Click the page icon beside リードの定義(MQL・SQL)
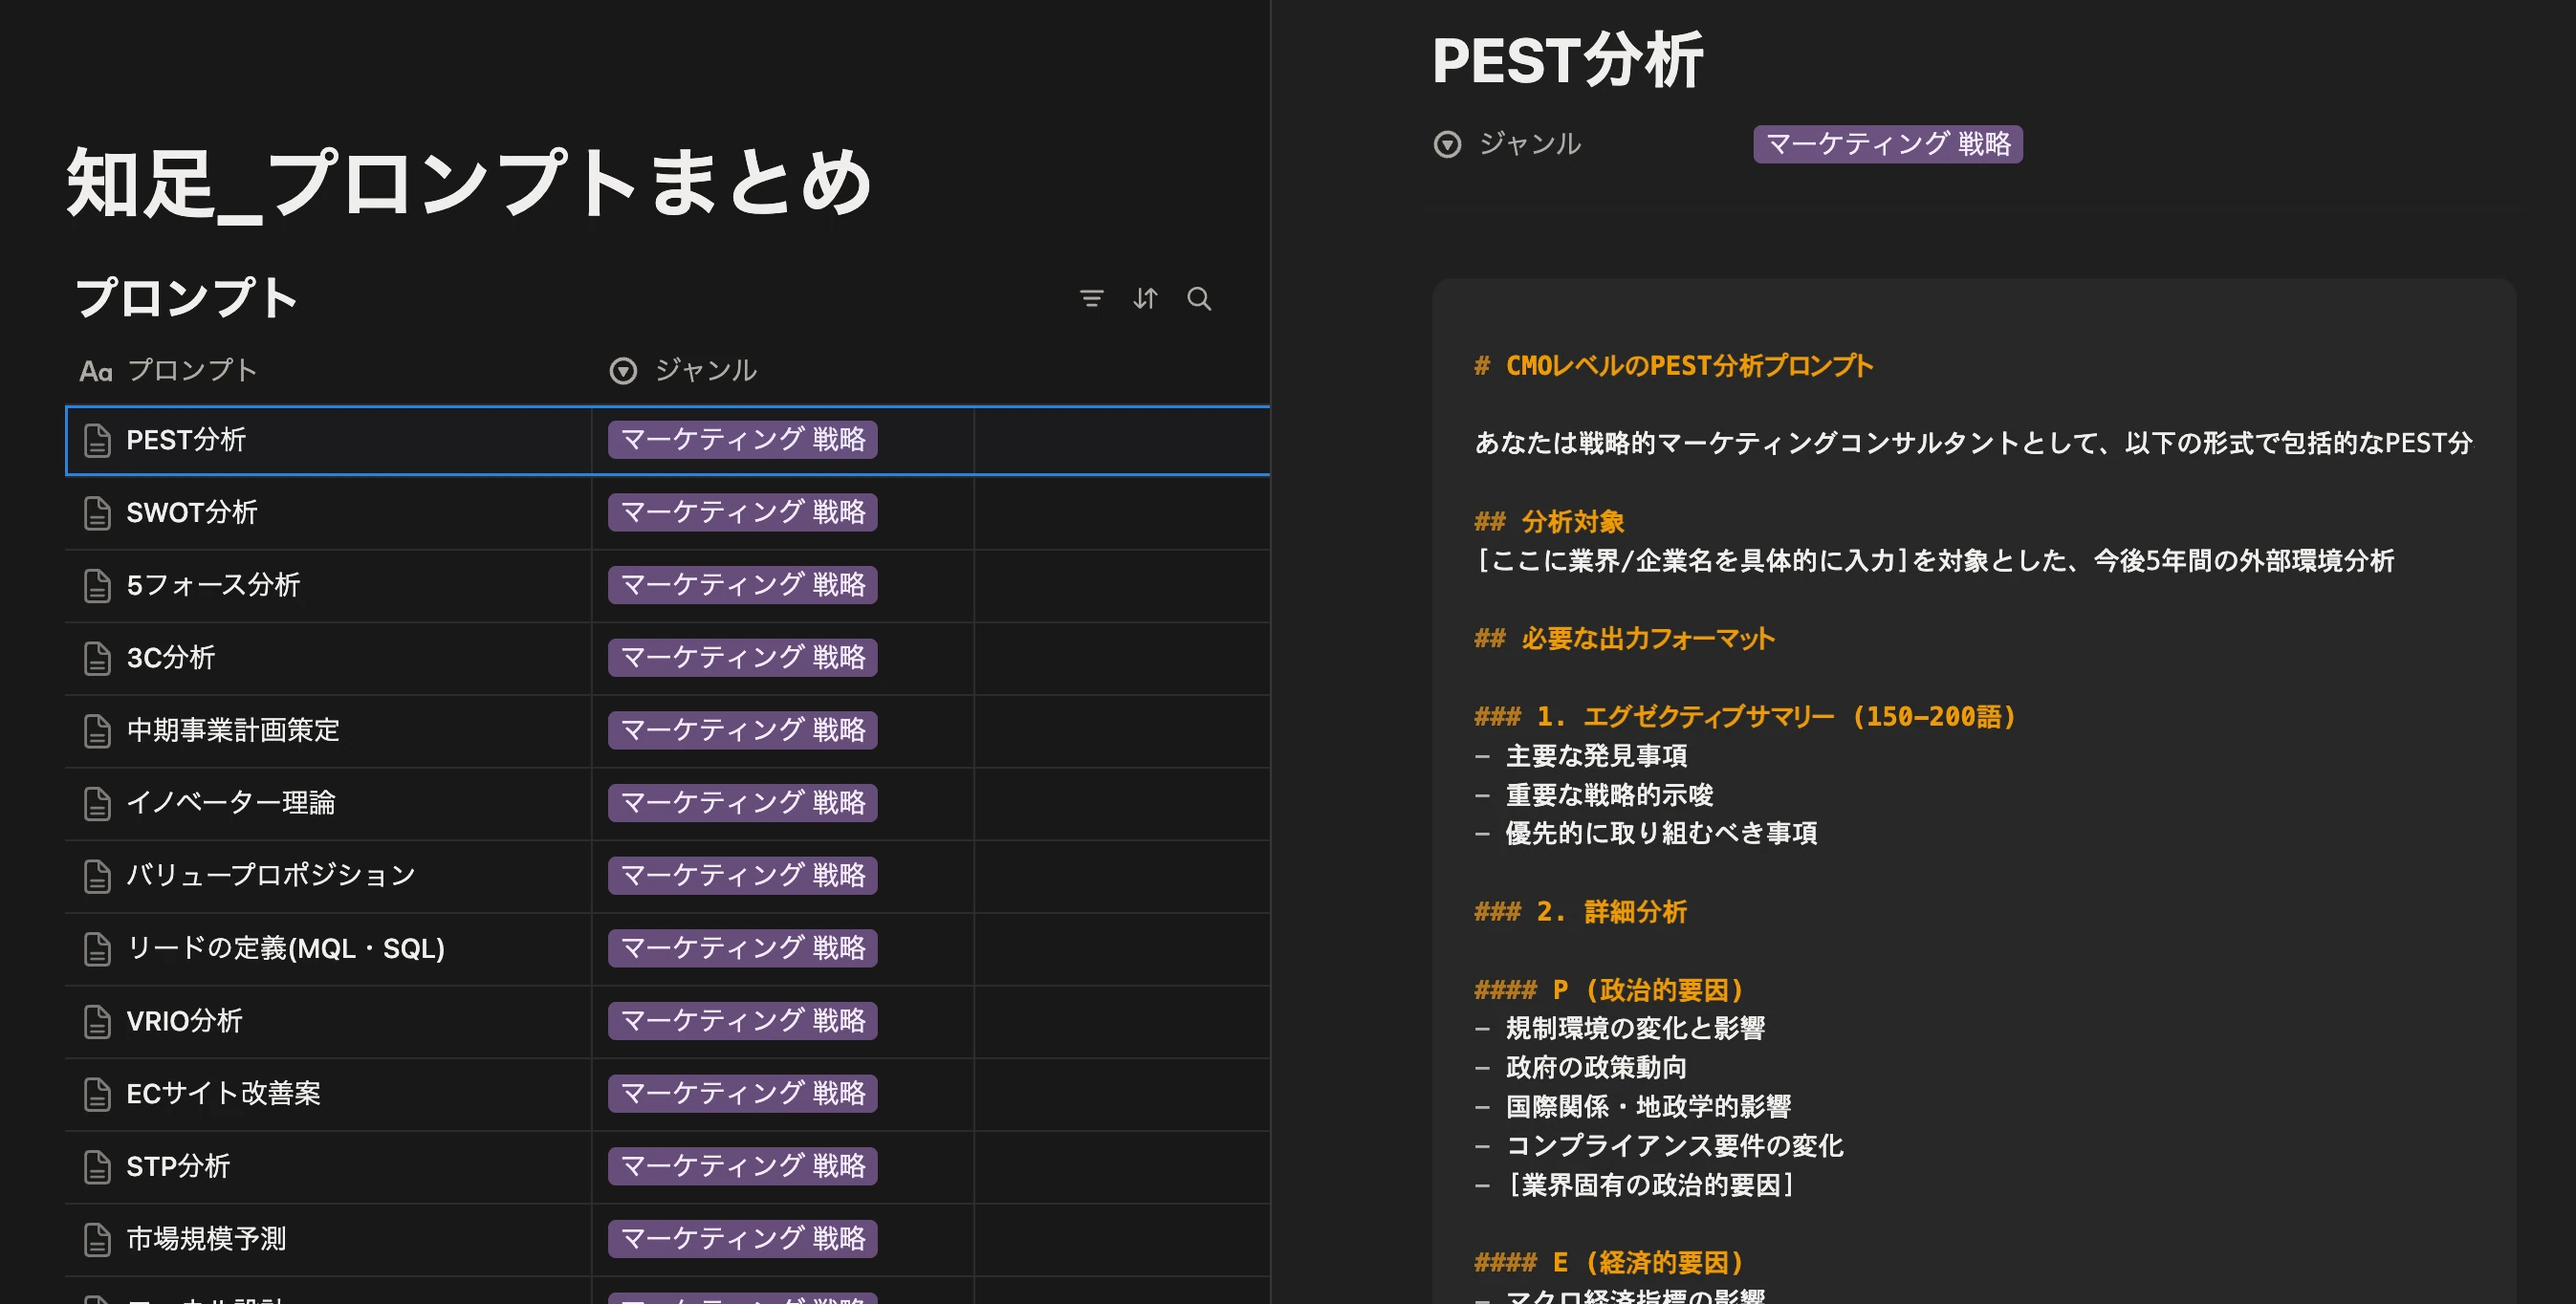The image size is (2576, 1304). [97, 948]
